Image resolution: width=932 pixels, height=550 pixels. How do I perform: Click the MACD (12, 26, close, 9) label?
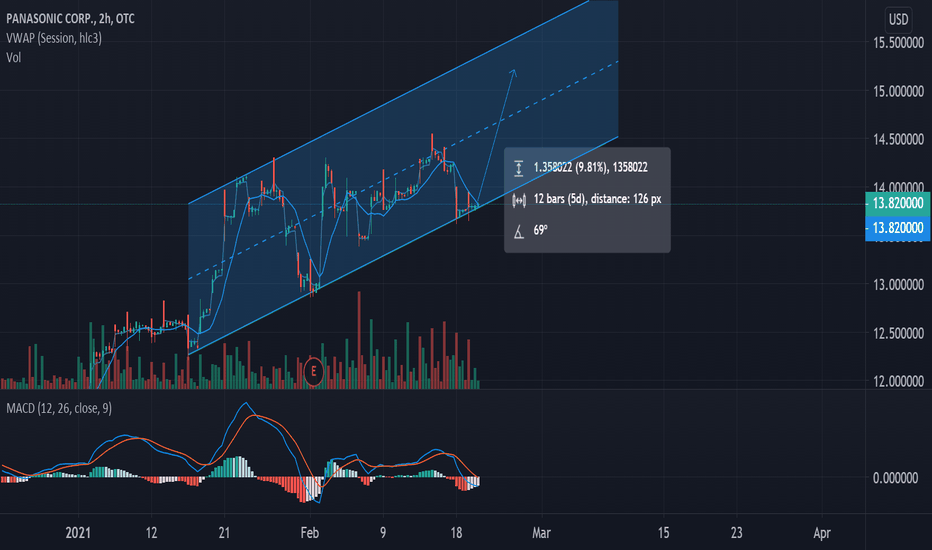pos(59,408)
